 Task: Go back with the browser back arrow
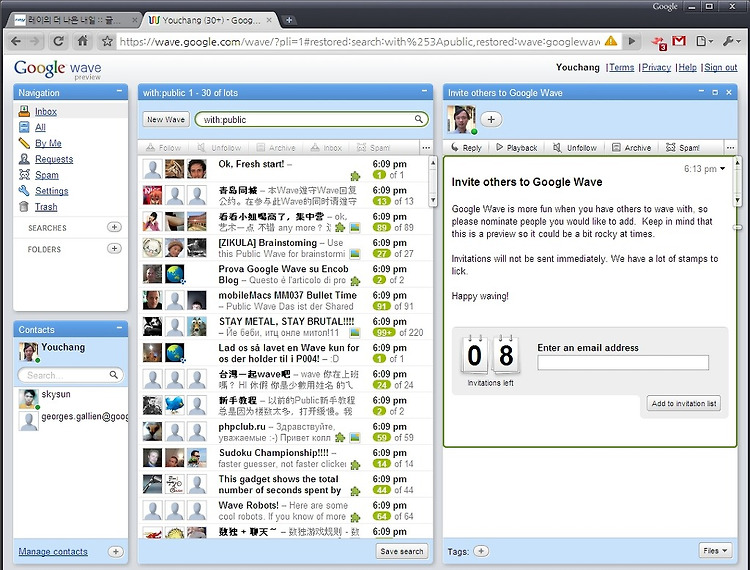click(16, 41)
